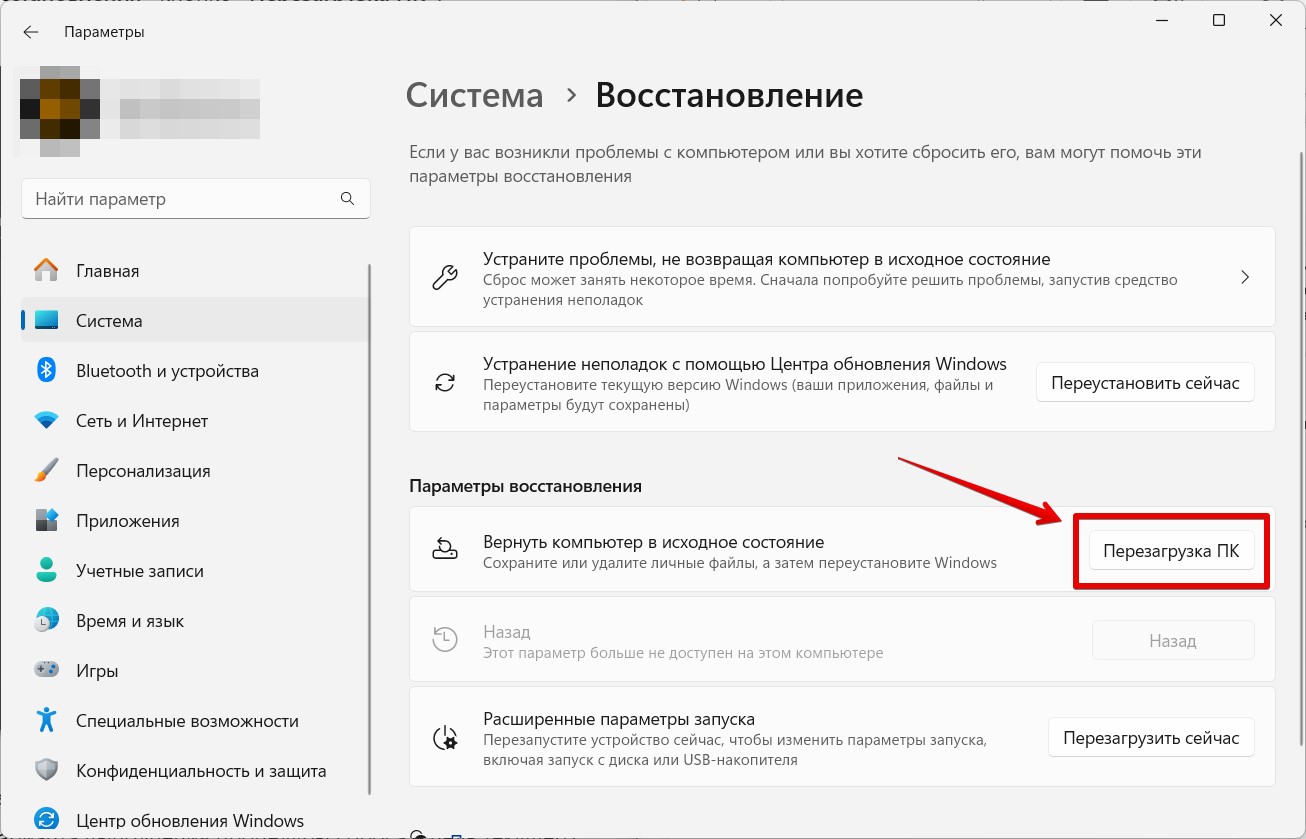1306x839 pixels.
Task: Click Устранение неполадок с помощью Центра text
Action: [x=745, y=364]
